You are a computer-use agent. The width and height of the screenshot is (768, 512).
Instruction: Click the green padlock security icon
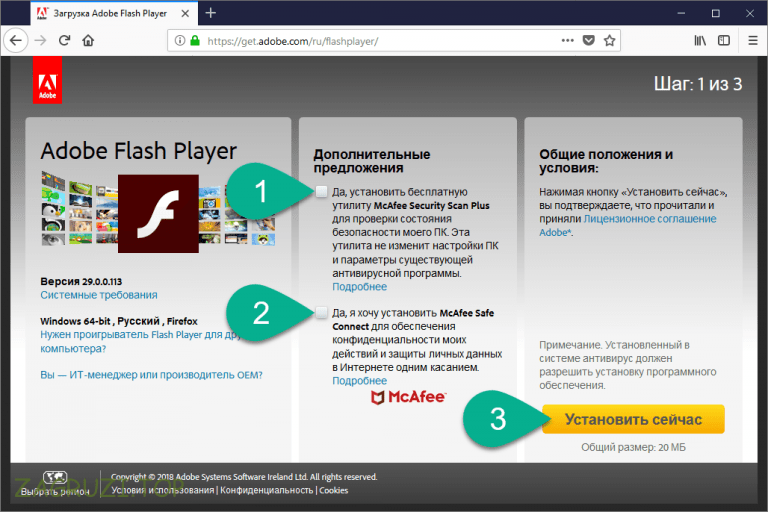[x=194, y=41]
